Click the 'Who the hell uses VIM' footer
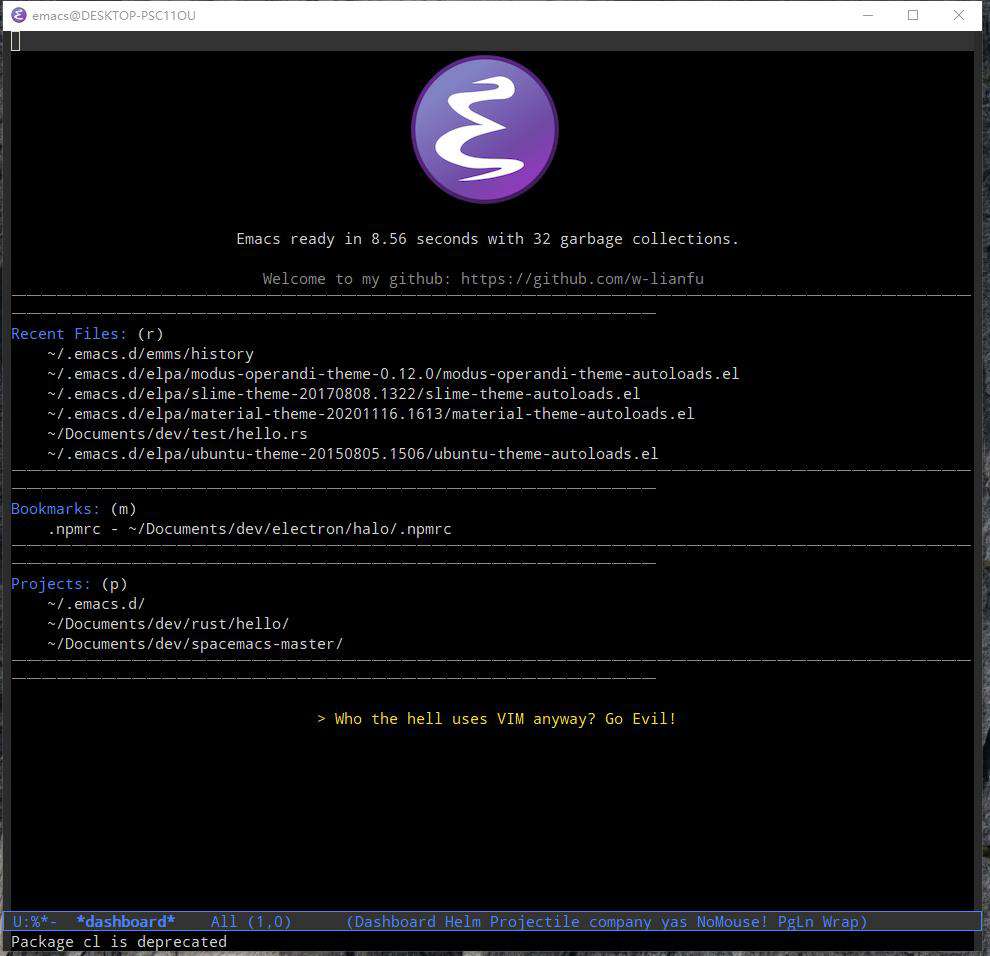This screenshot has width=990, height=956. [x=497, y=719]
